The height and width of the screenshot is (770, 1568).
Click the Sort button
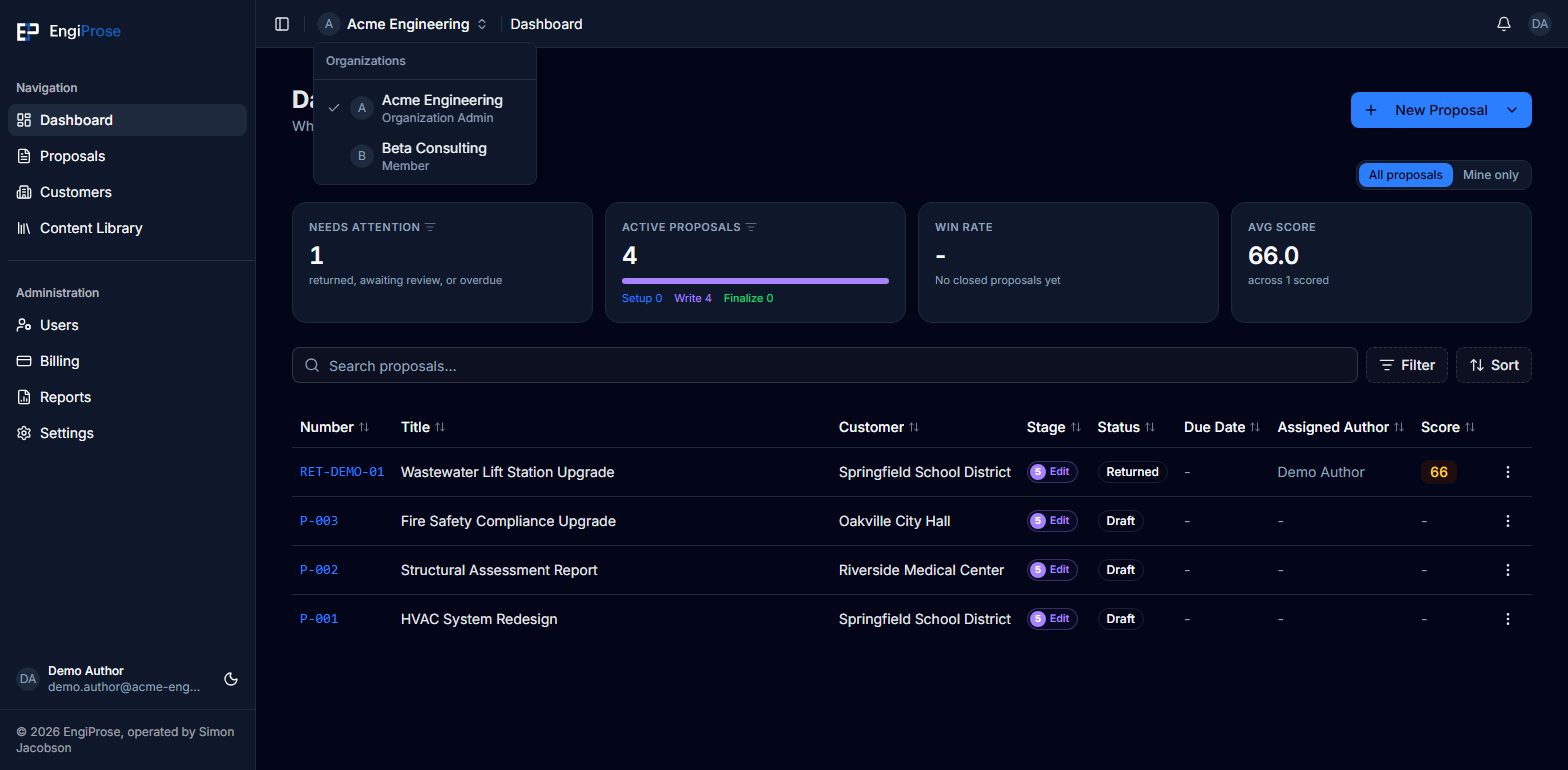pyautogui.click(x=1493, y=365)
